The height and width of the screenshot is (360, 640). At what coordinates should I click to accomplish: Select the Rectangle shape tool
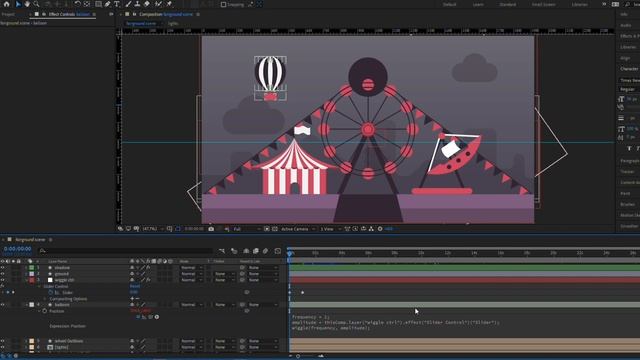coord(98,4)
